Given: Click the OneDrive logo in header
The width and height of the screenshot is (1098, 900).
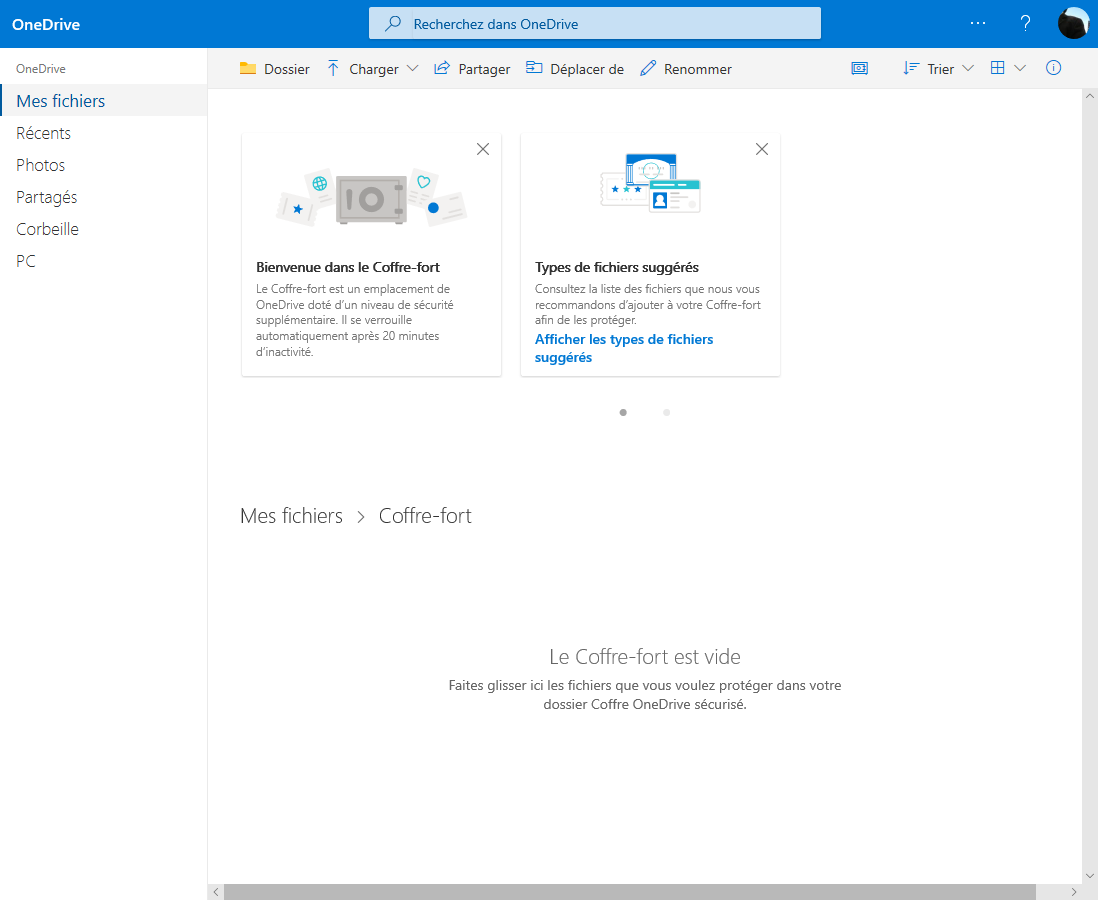Looking at the screenshot, I should click(x=46, y=25).
